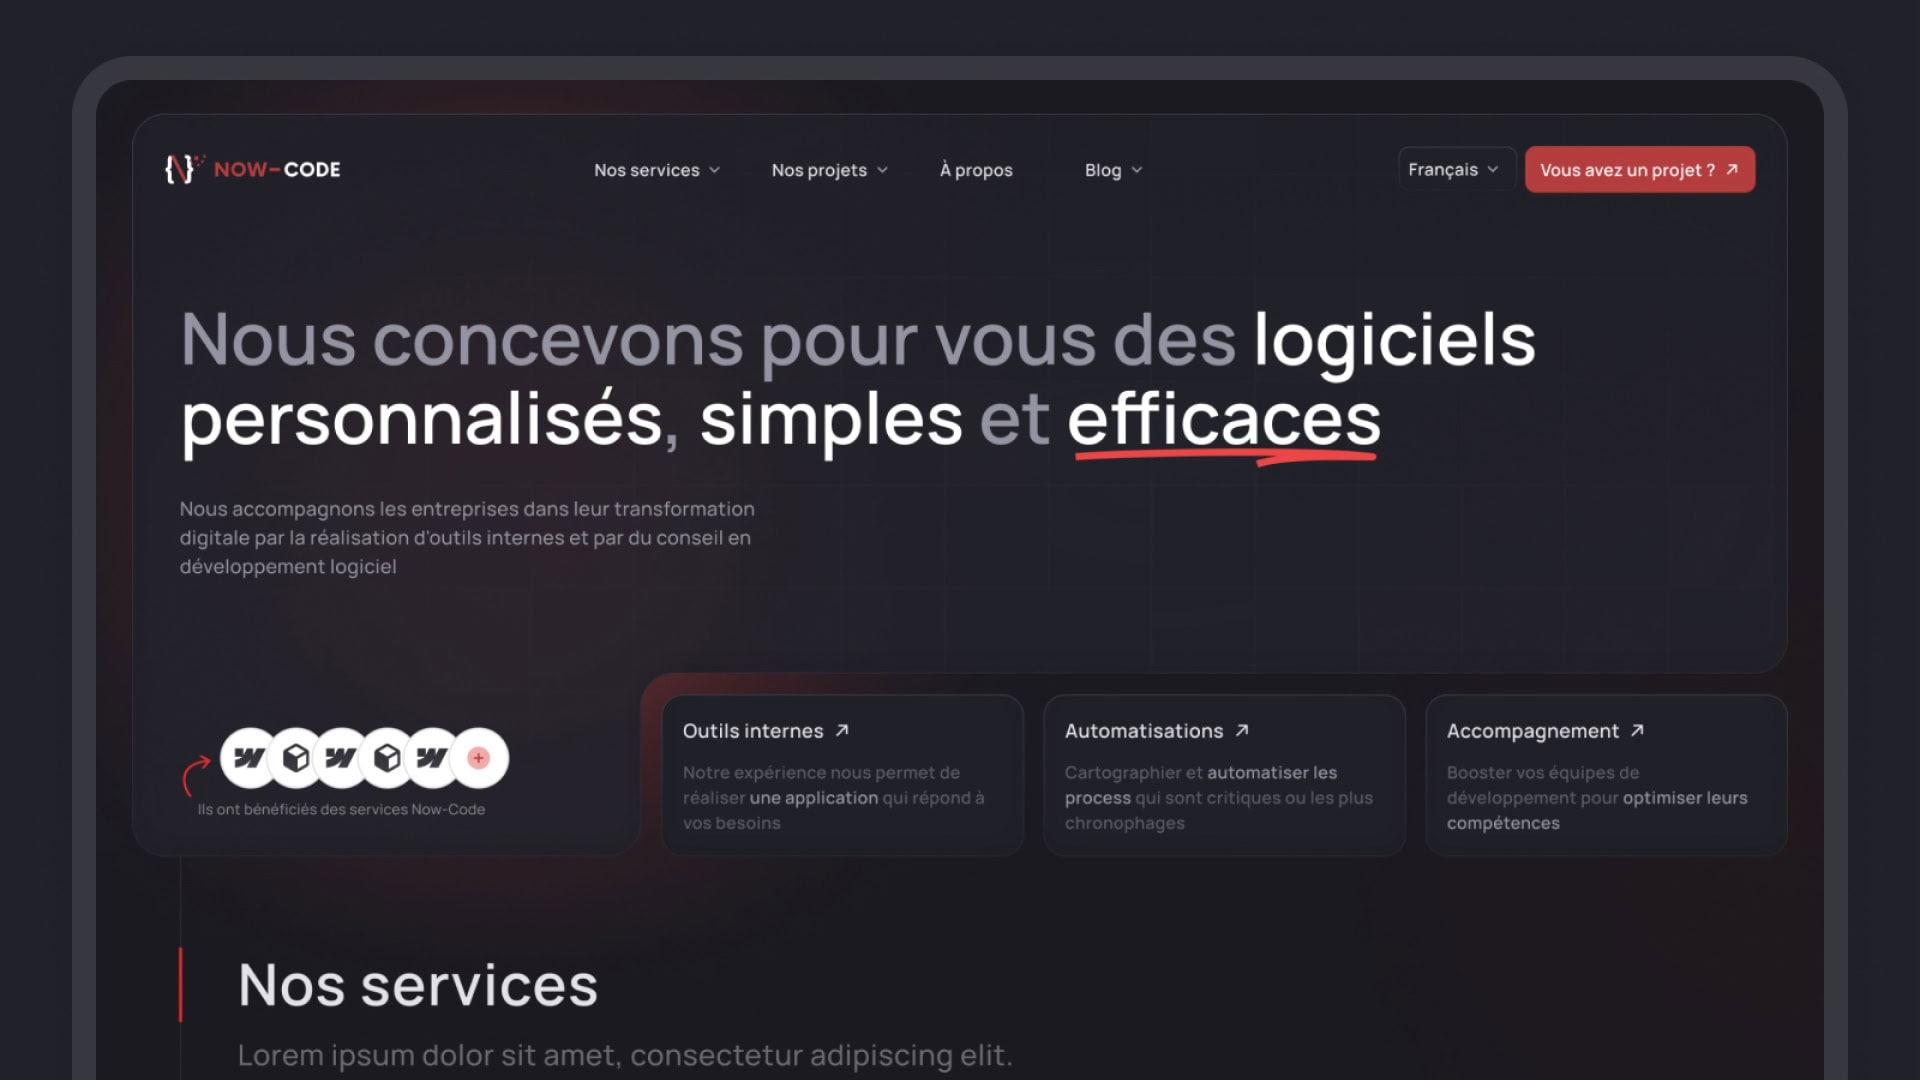1920x1080 pixels.
Task: Expand the Nos projets dropdown menu
Action: pyautogui.click(x=828, y=169)
